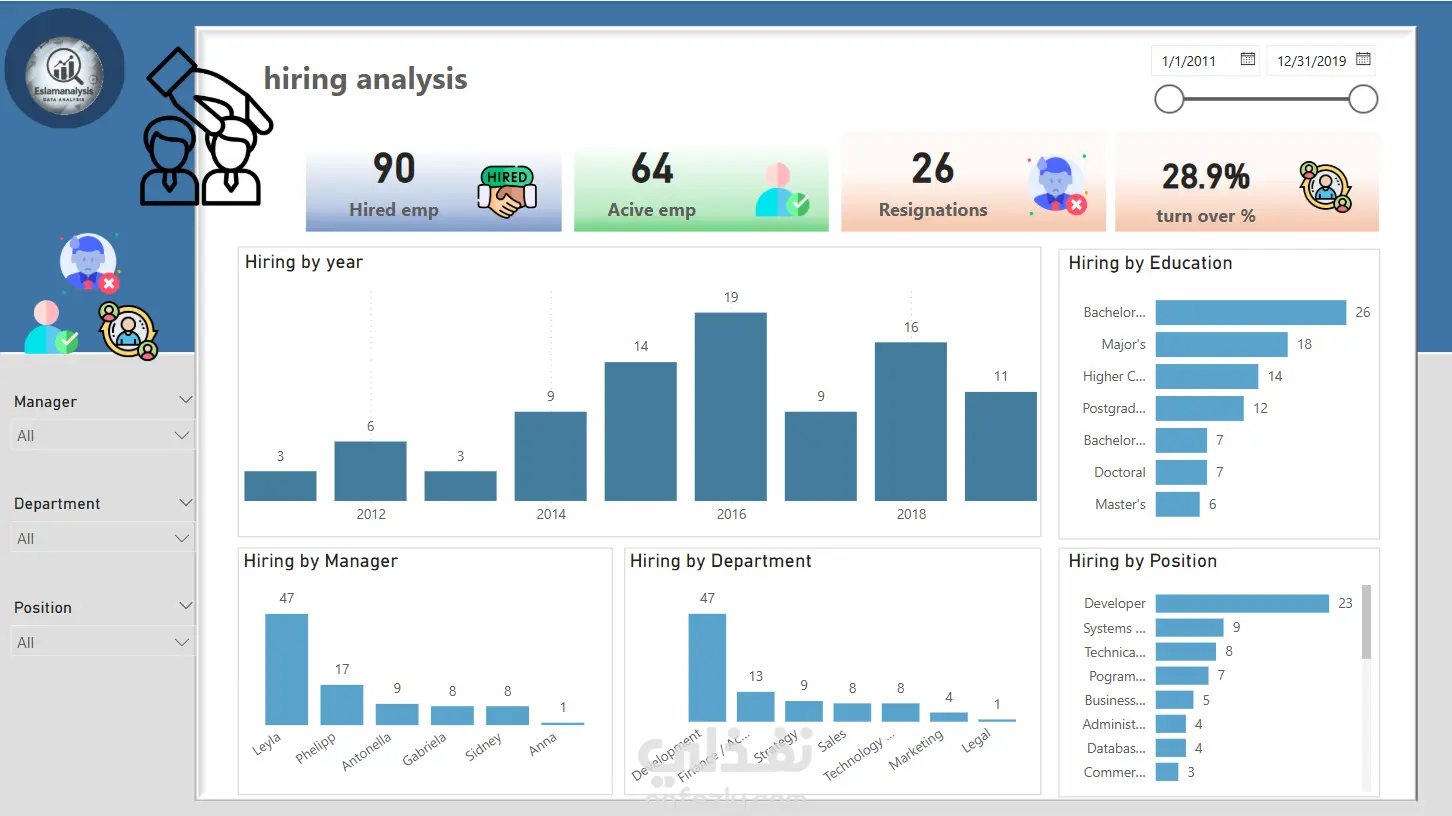Click the hiring analysis heading
The image size is (1452, 816).
pos(366,79)
